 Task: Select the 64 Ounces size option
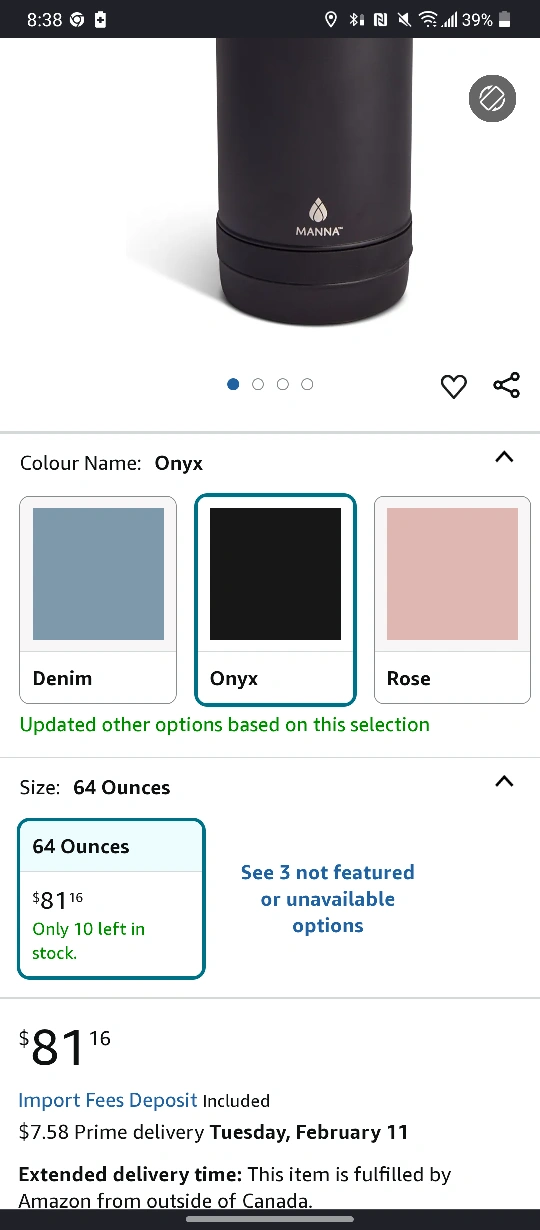coord(111,899)
